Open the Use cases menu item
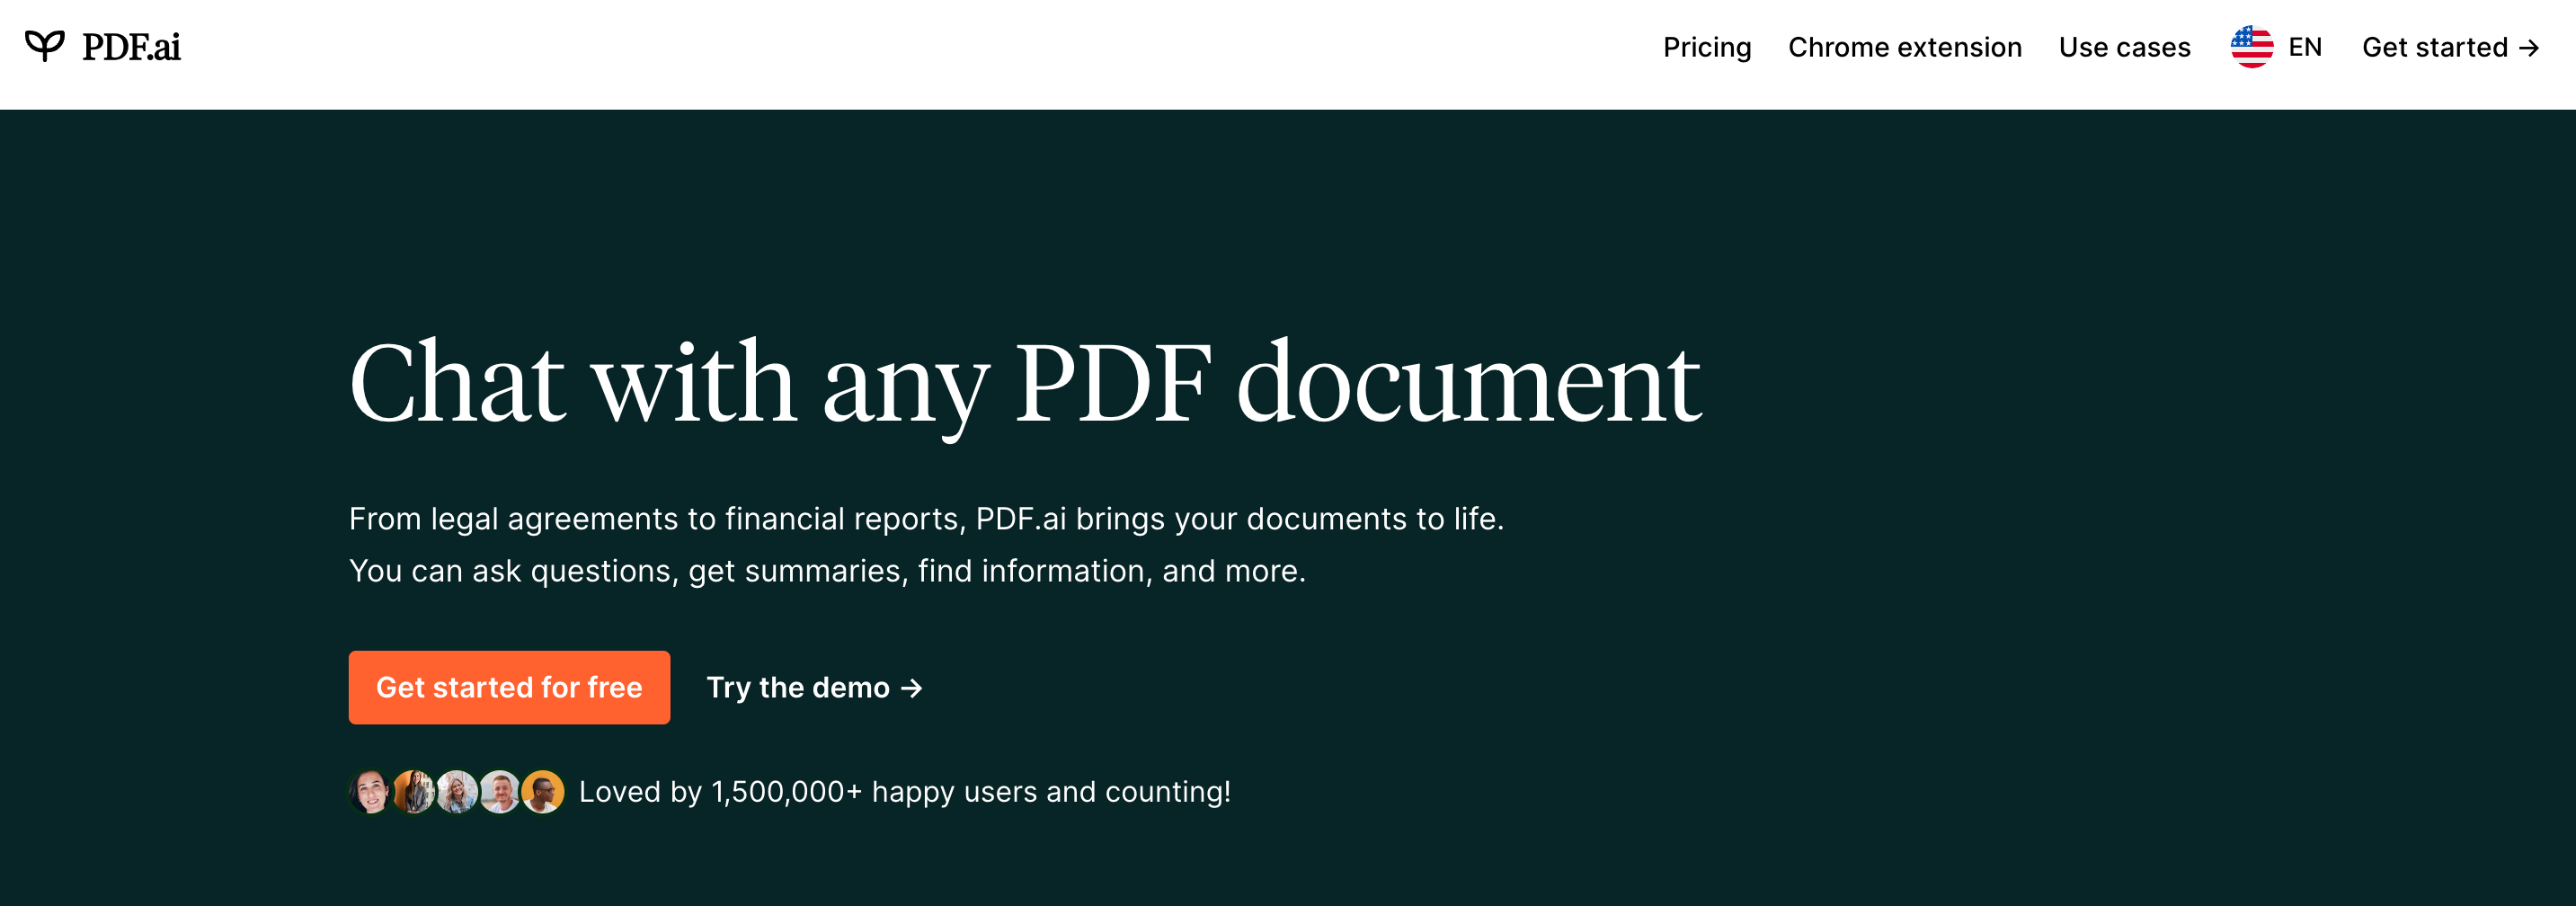Screen dimensions: 2576x906 point(2124,47)
